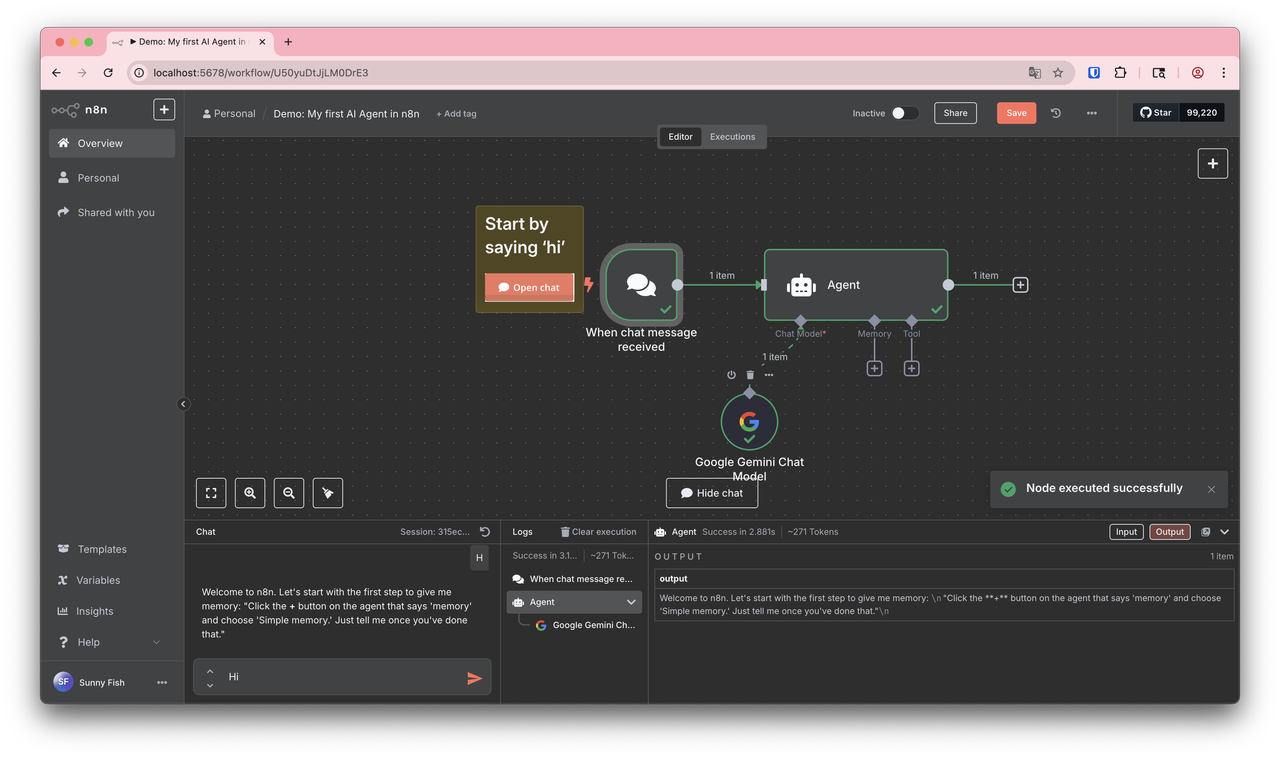The height and width of the screenshot is (757, 1280).
Task: Go back in the browser
Action: (56, 73)
